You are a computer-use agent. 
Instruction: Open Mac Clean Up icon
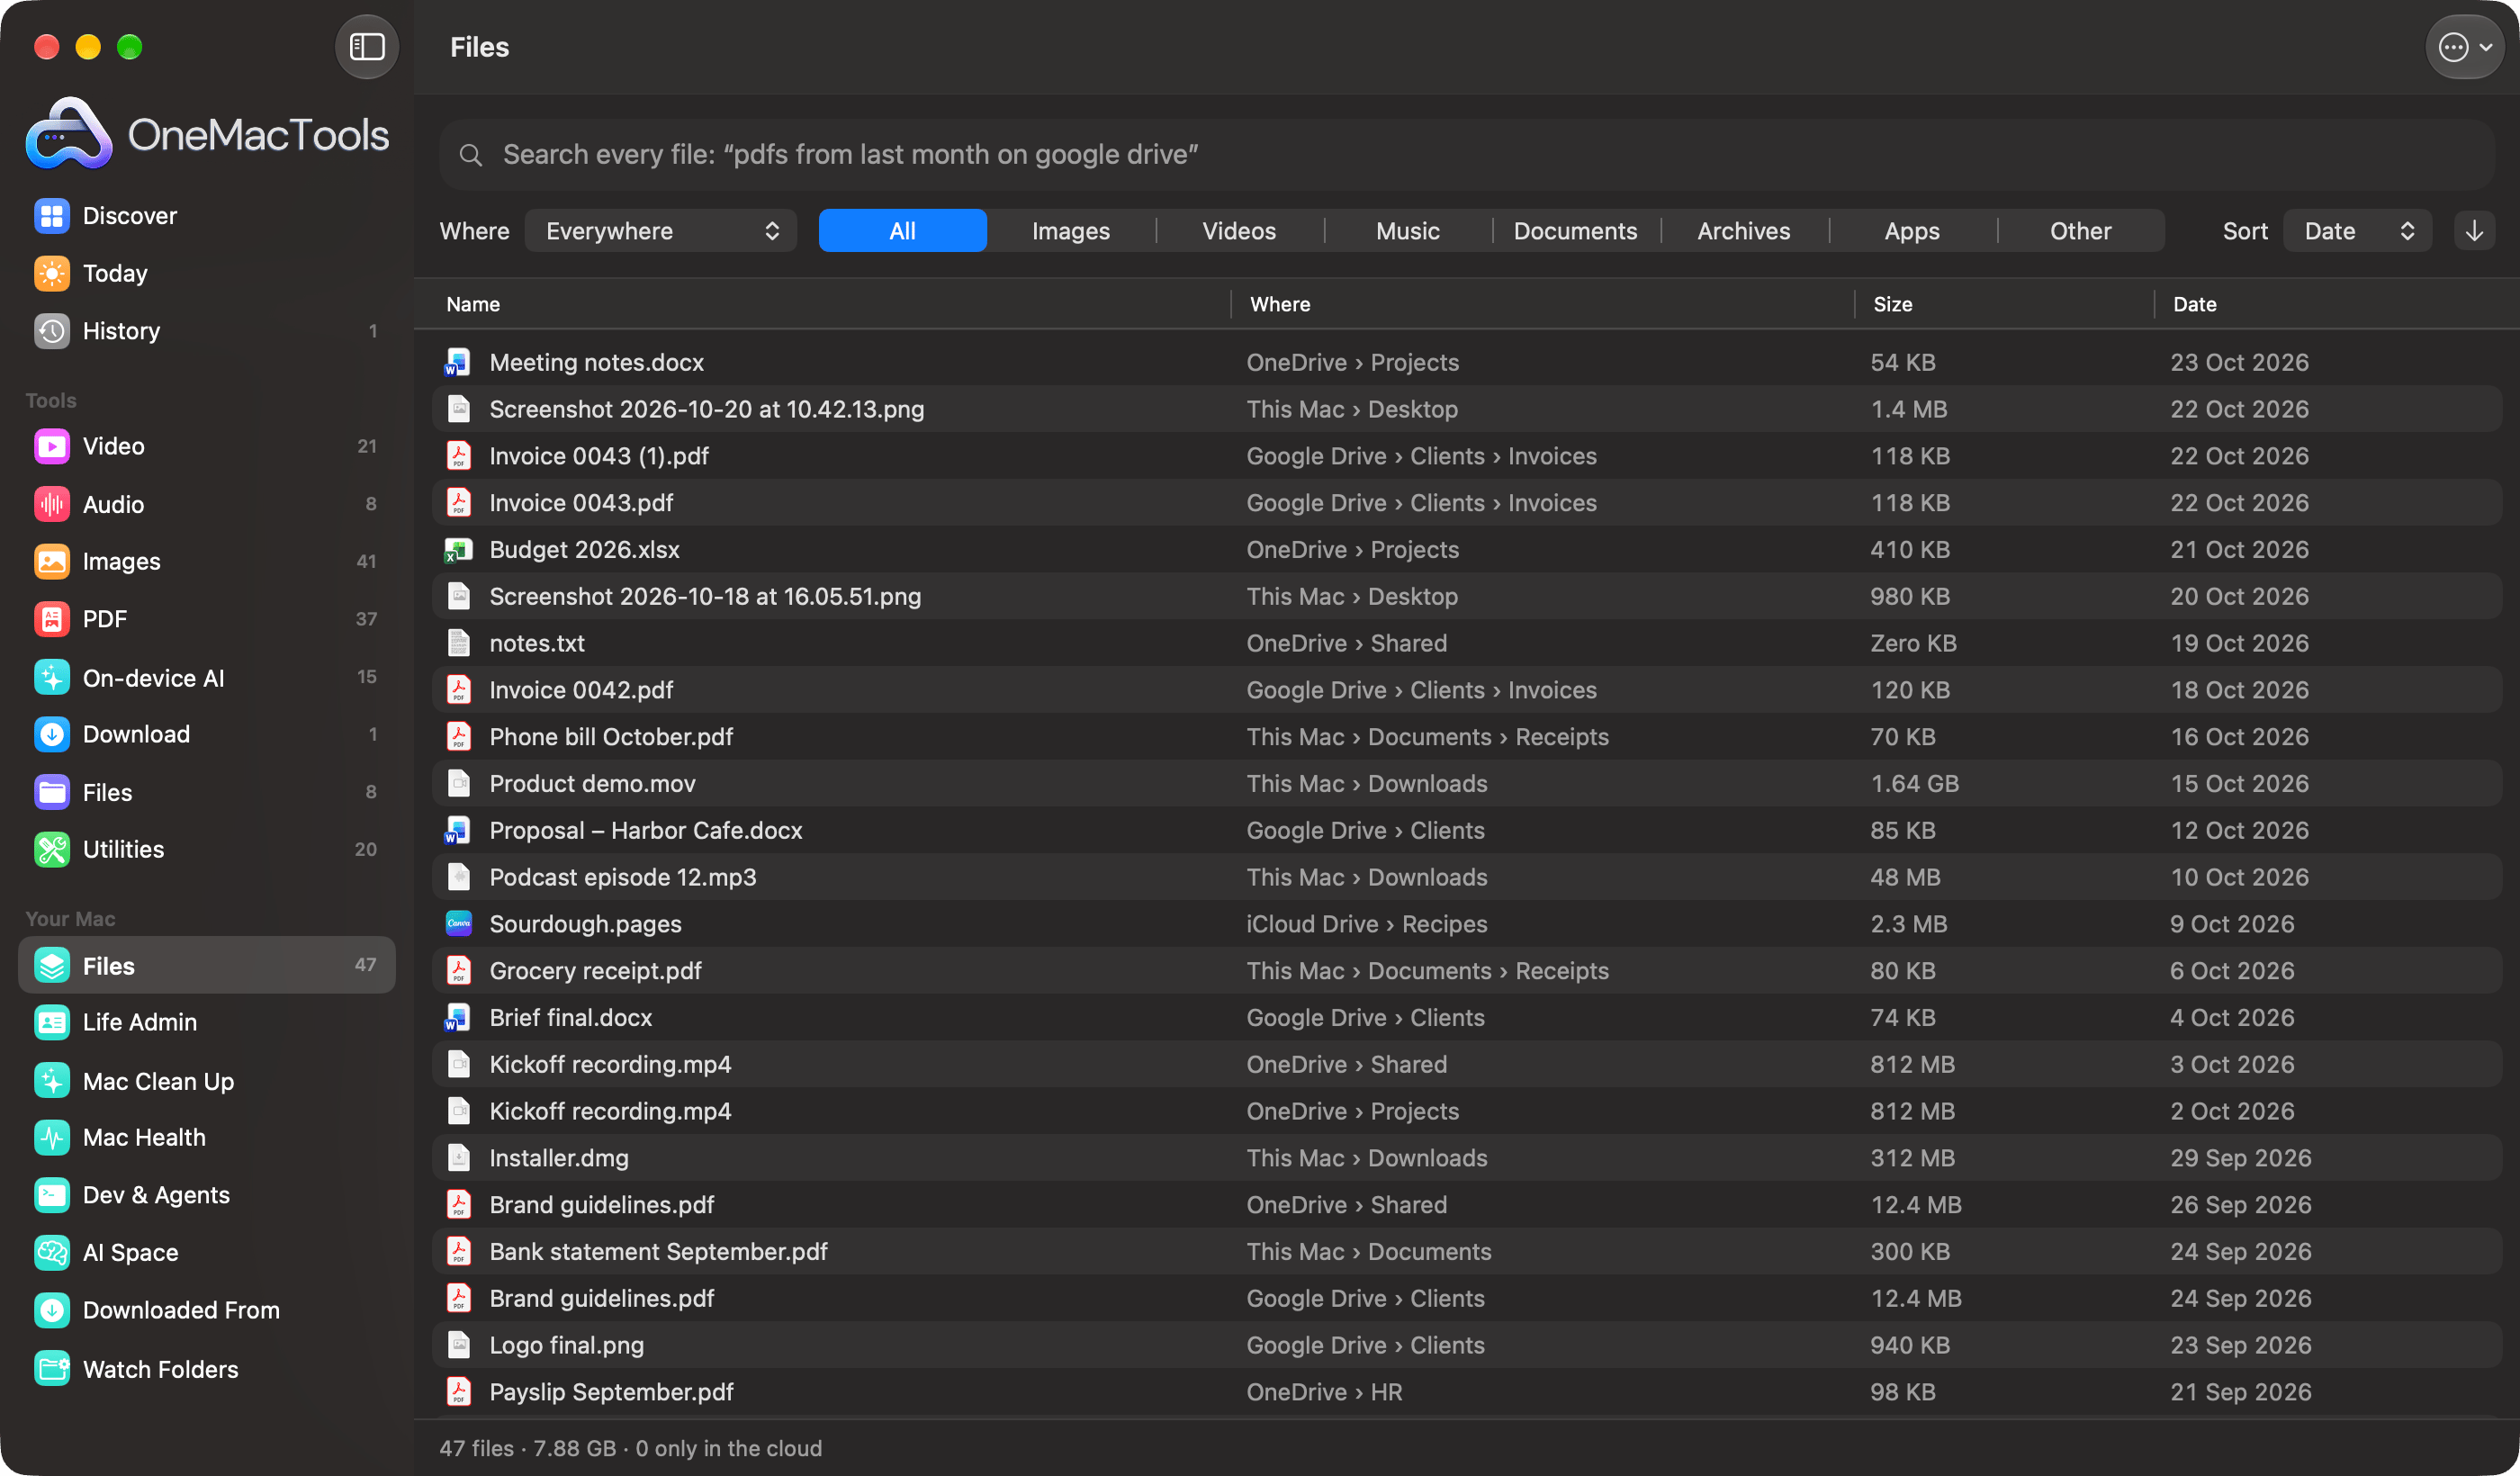pos(52,1080)
